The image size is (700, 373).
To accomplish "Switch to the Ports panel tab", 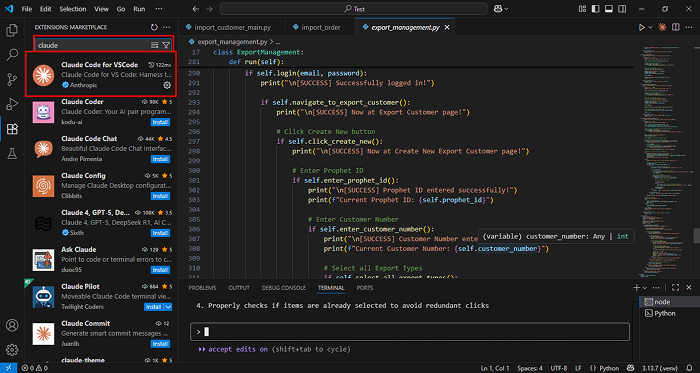I will click(x=365, y=288).
